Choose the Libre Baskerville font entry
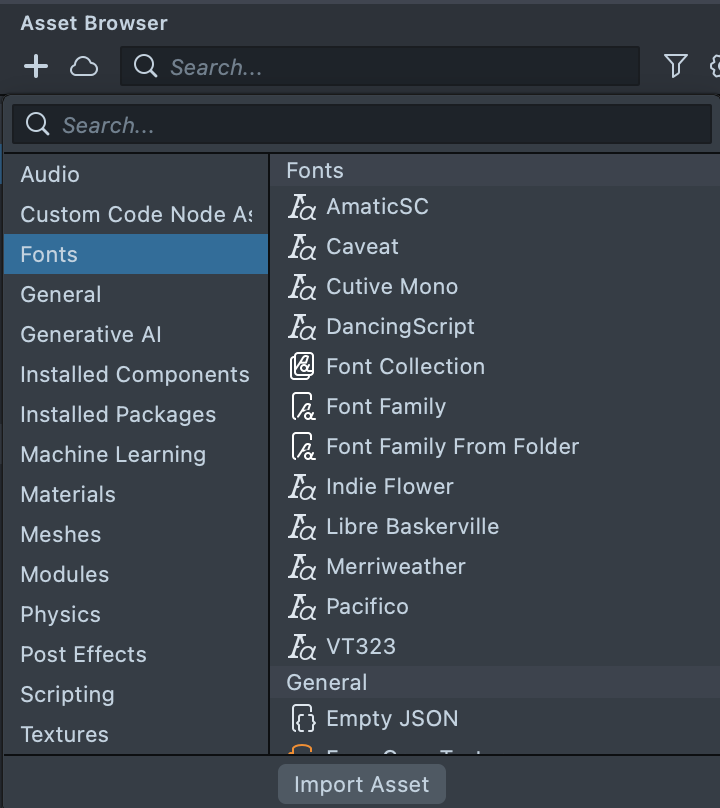Screen dimensions: 720x808 tap(412, 526)
